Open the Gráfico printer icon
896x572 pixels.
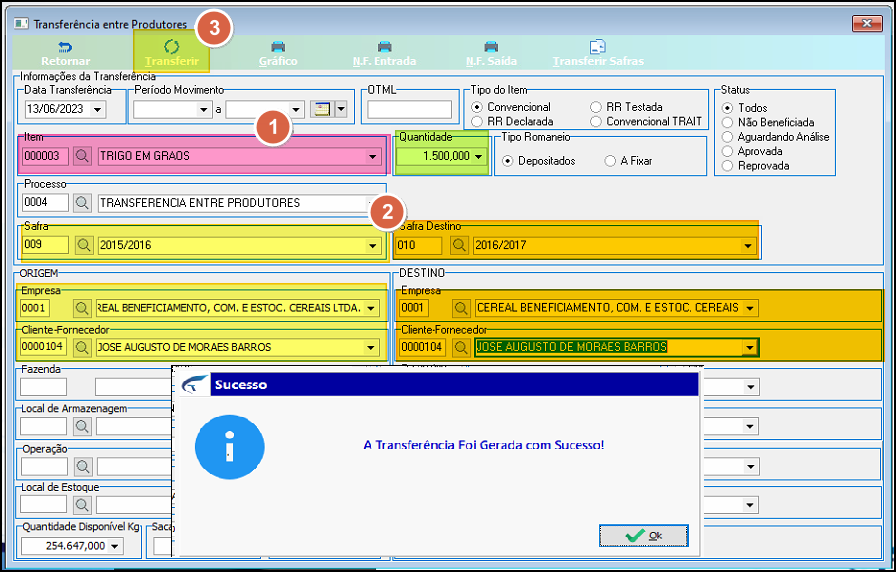278,46
